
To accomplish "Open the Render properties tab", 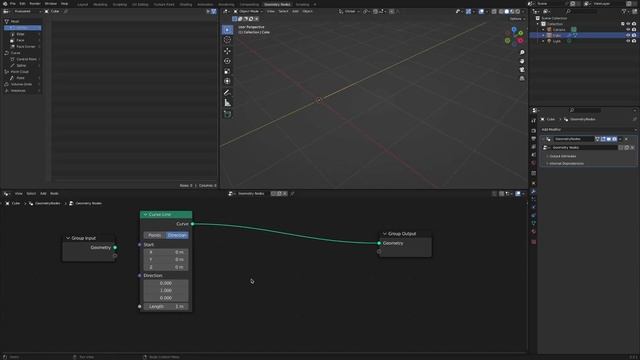I will [x=533, y=131].
